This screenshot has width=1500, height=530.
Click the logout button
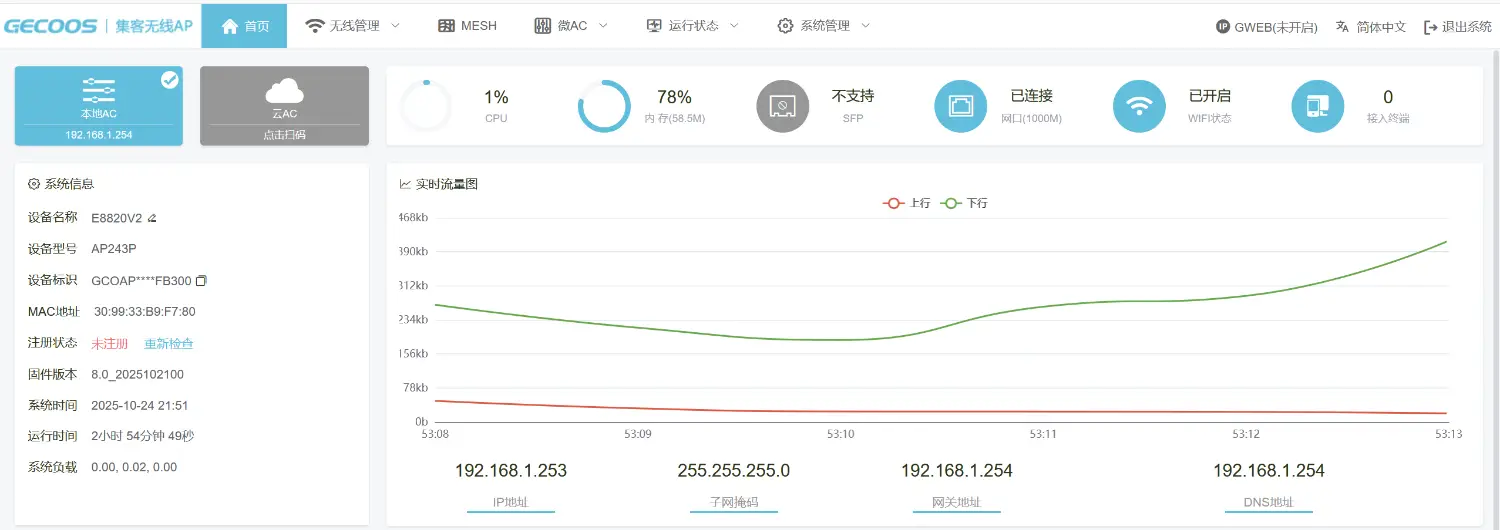pyautogui.click(x=1457, y=27)
